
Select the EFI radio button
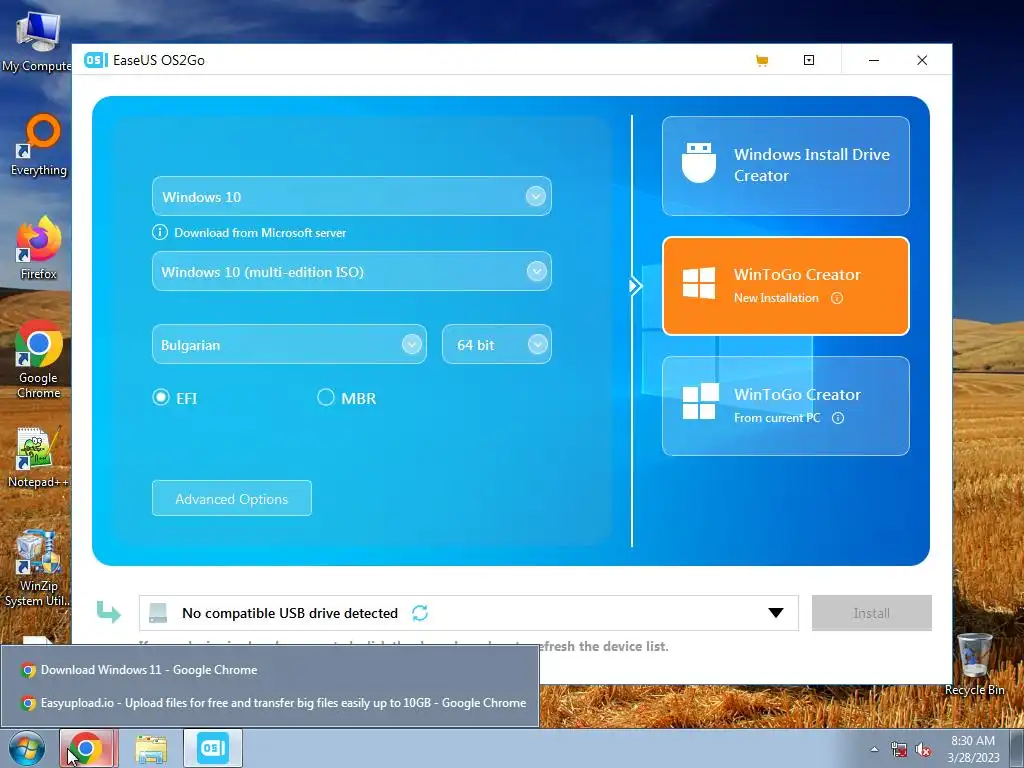pyautogui.click(x=161, y=397)
